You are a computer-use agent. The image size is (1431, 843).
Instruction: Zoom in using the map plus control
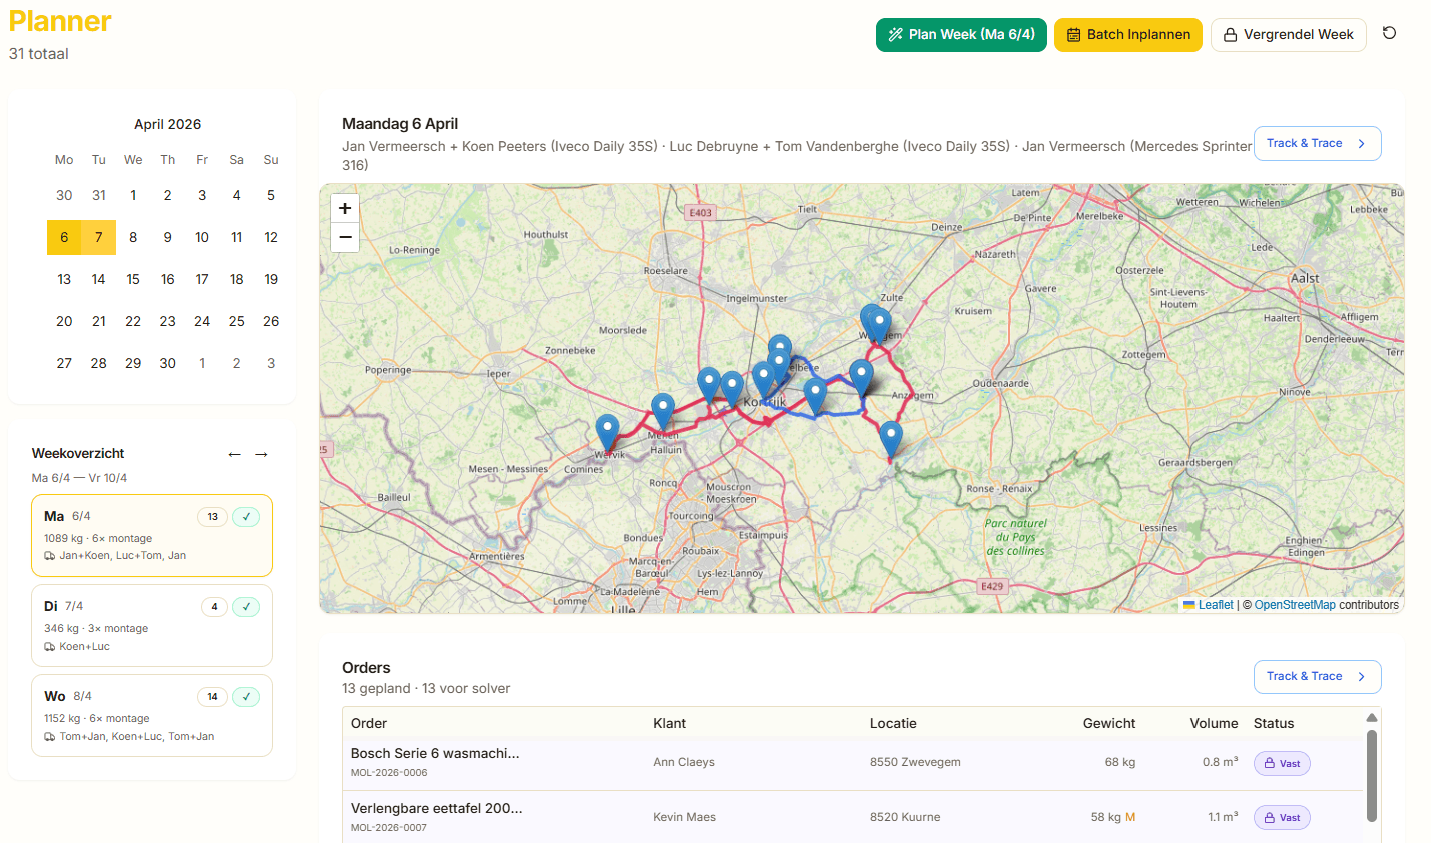coord(344,208)
